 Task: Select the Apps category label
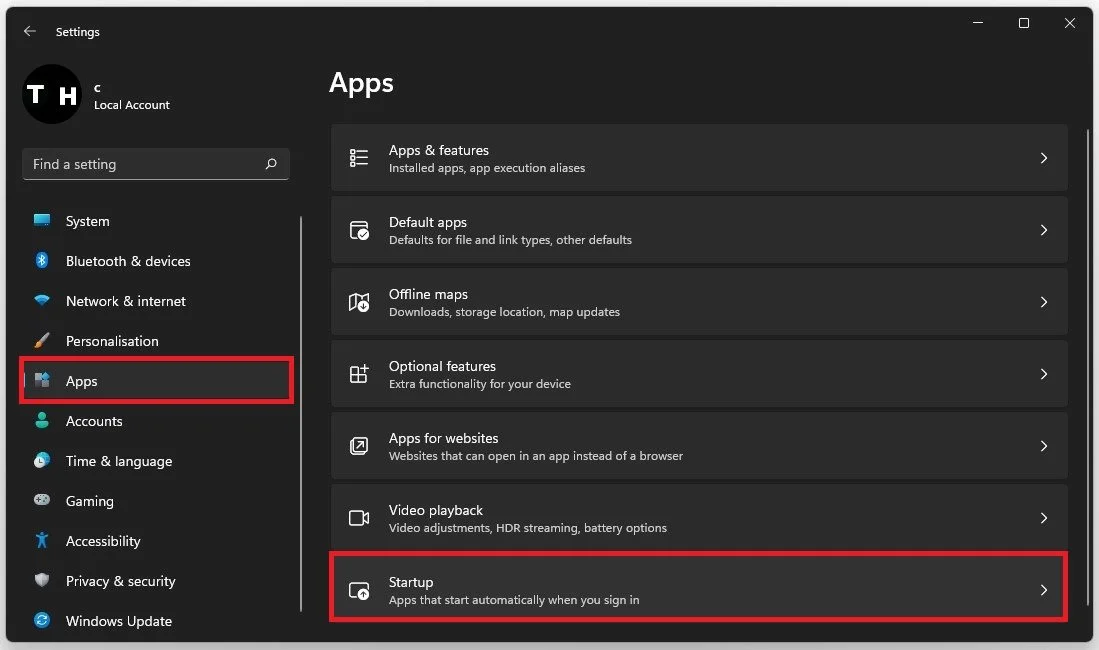[x=81, y=381]
